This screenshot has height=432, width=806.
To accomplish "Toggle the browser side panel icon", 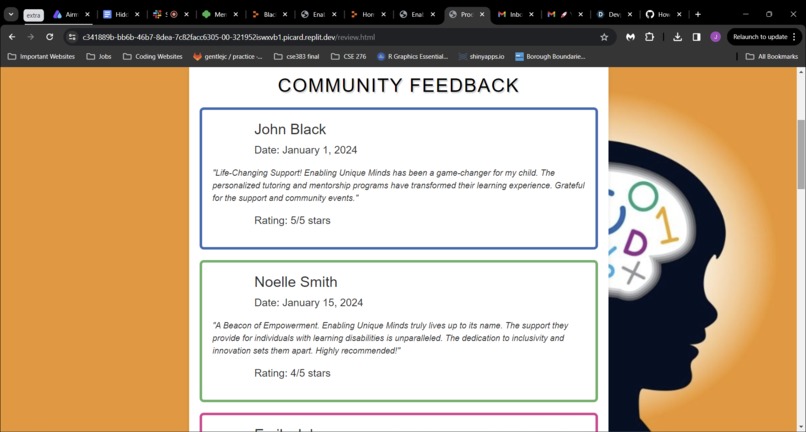I will coord(697,37).
